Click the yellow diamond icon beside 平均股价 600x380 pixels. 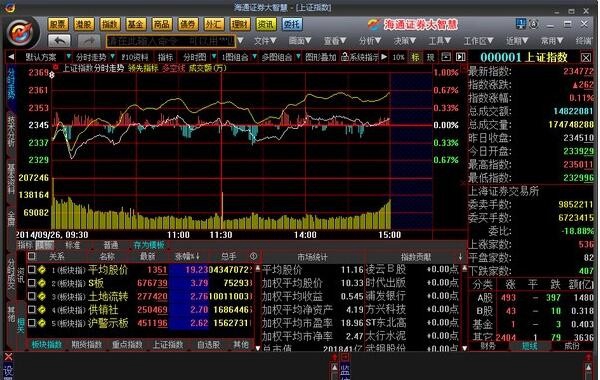click(42, 270)
